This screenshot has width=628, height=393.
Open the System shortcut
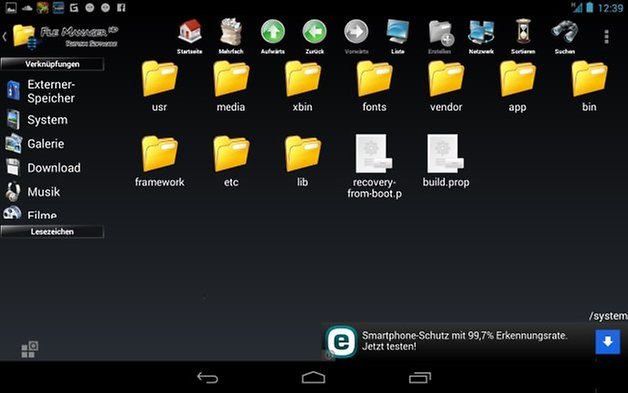pos(37,120)
